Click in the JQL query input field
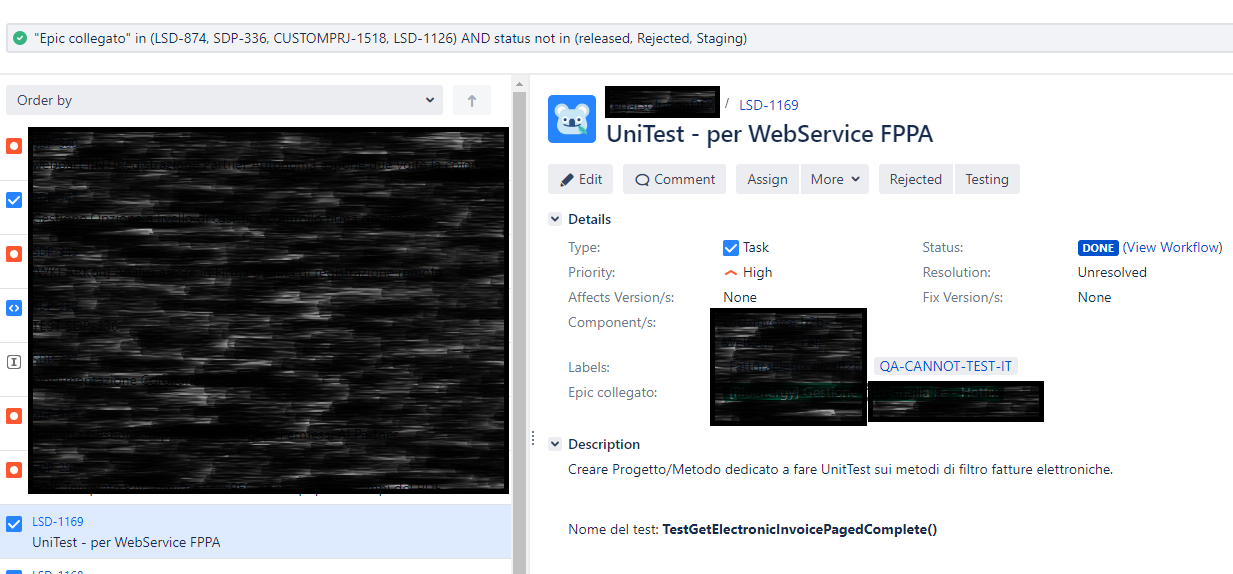The height and width of the screenshot is (574, 1233). tap(620, 39)
